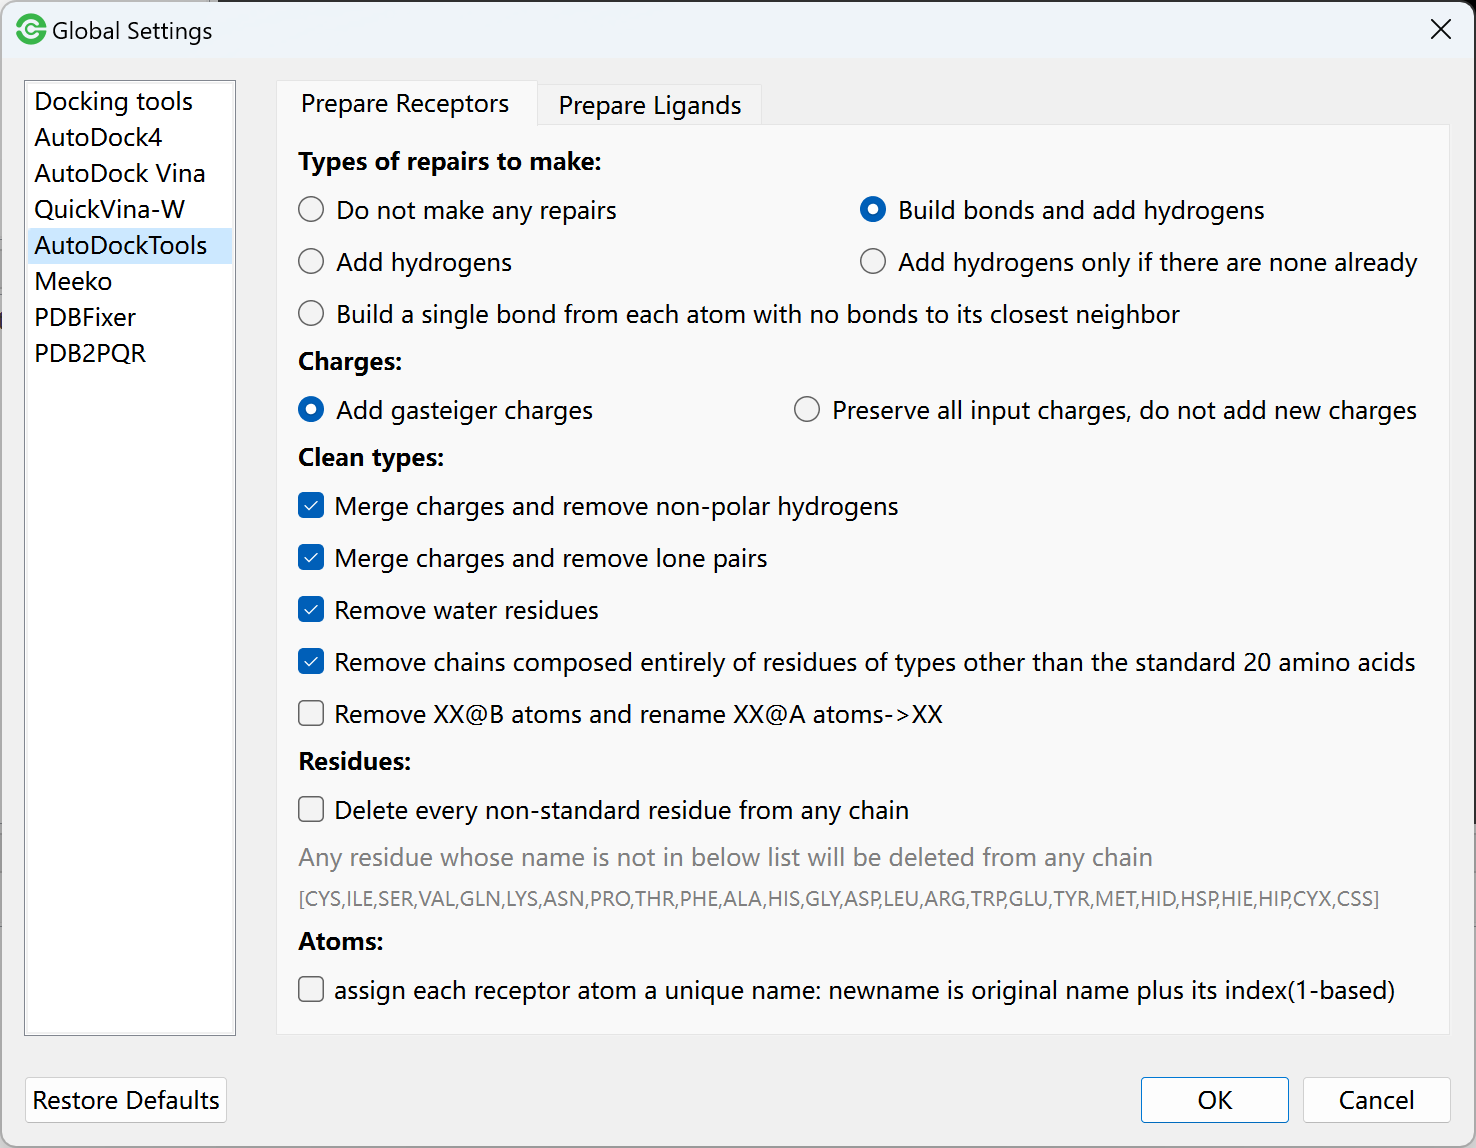Close the Global Settings dialog
The width and height of the screenshot is (1476, 1148).
pos(1440,30)
